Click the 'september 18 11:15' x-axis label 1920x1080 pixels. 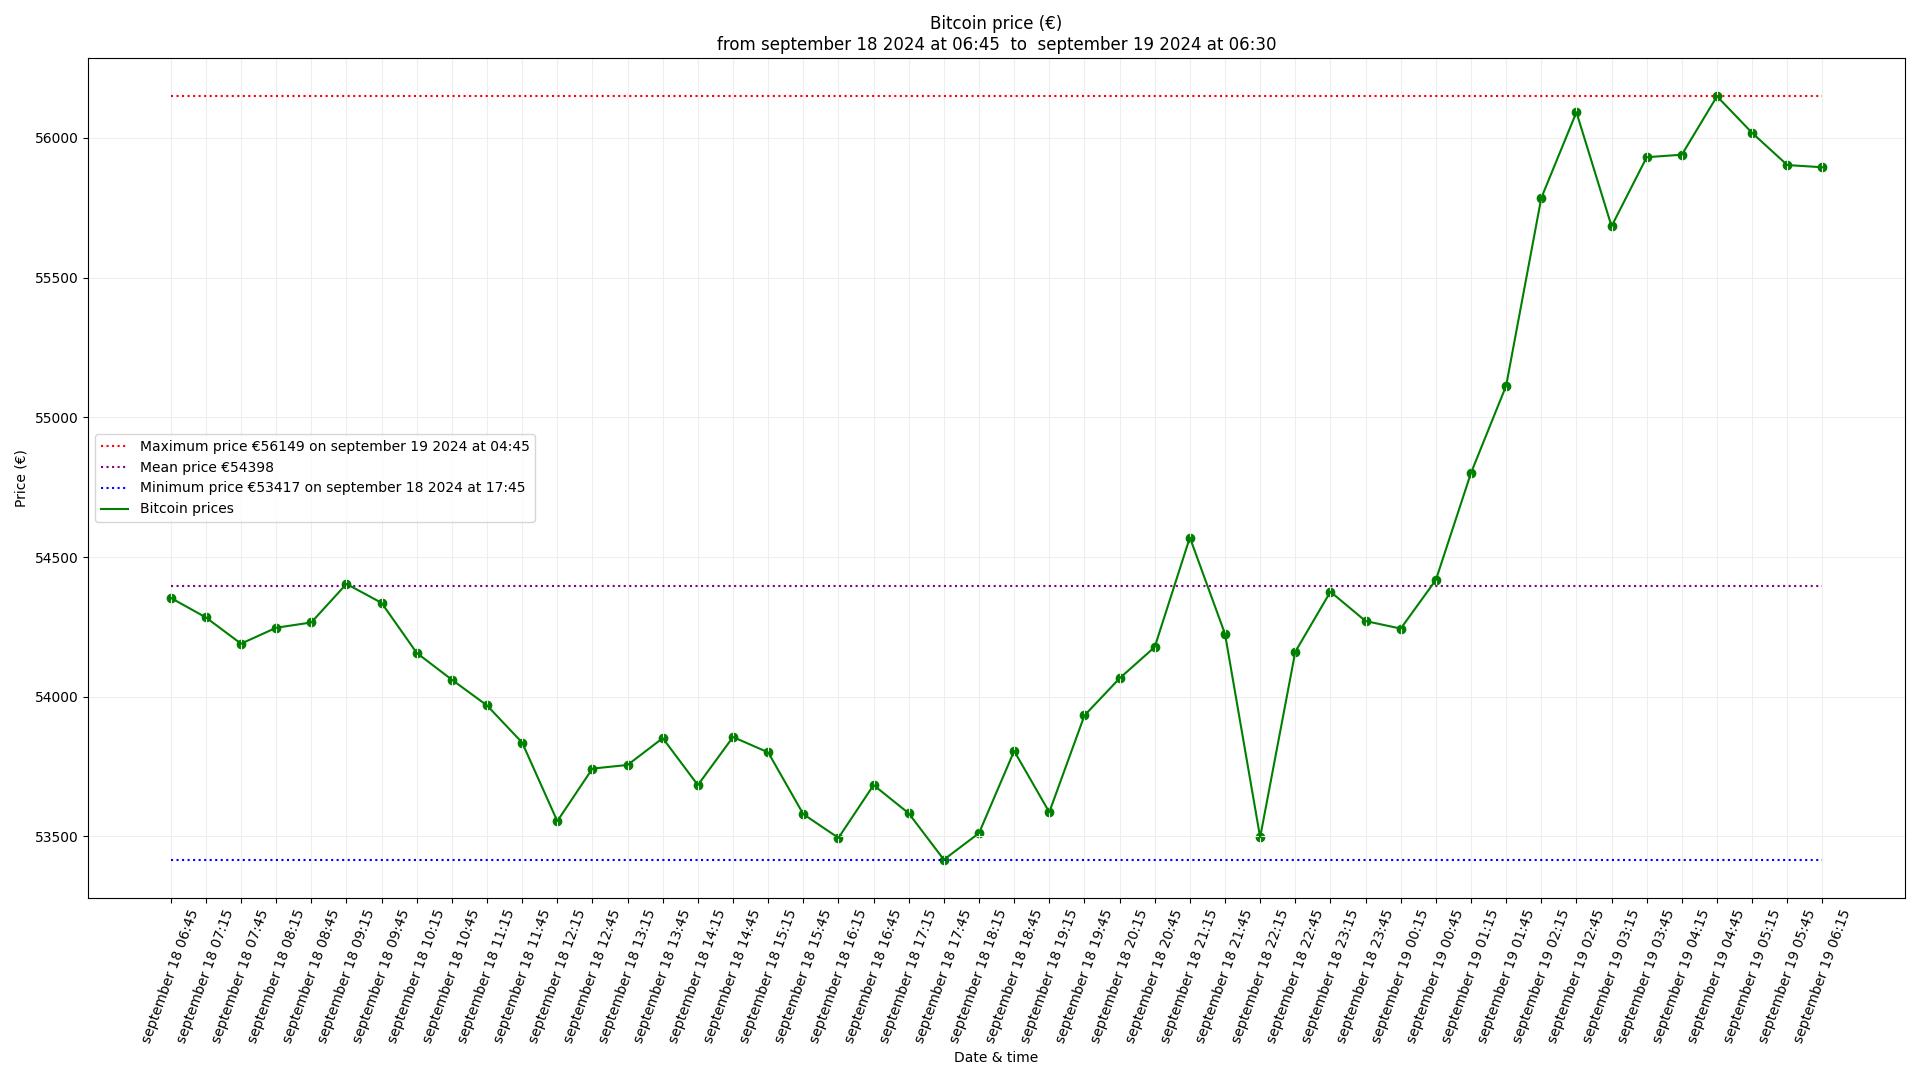click(485, 976)
